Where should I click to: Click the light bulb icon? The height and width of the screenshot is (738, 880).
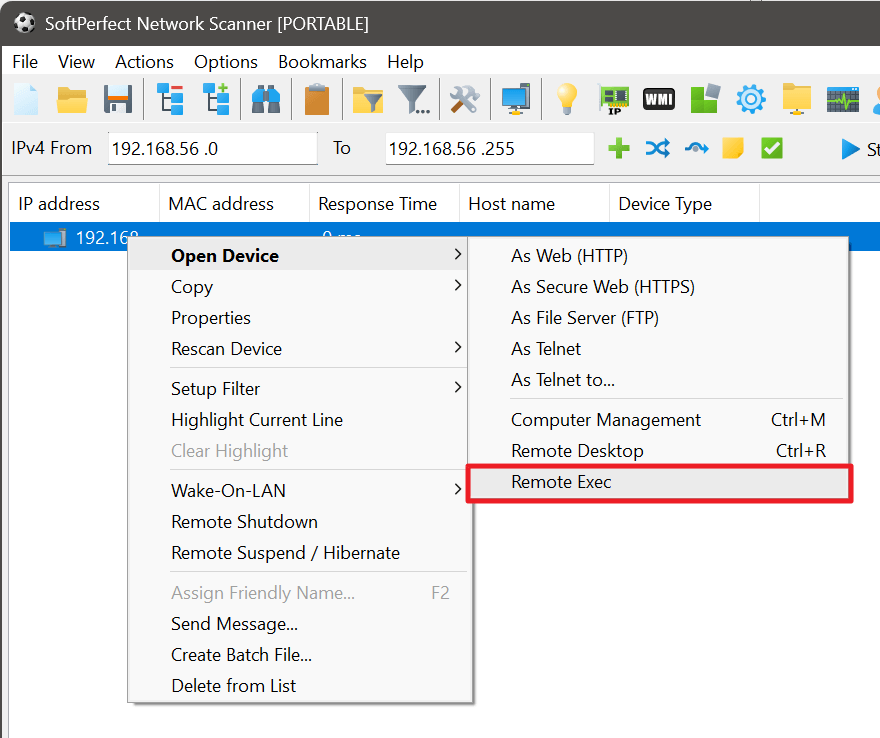tap(566, 100)
